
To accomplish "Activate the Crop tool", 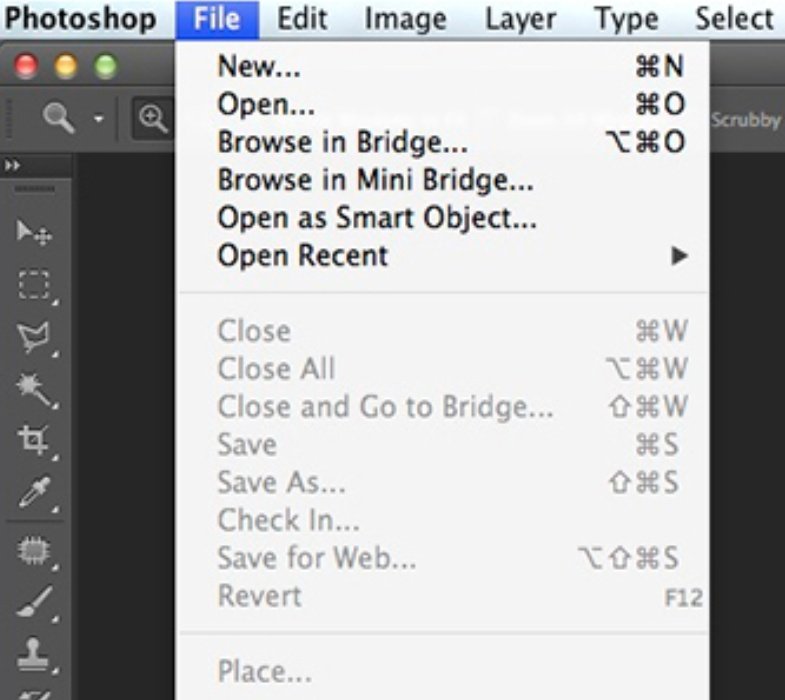I will pos(35,440).
